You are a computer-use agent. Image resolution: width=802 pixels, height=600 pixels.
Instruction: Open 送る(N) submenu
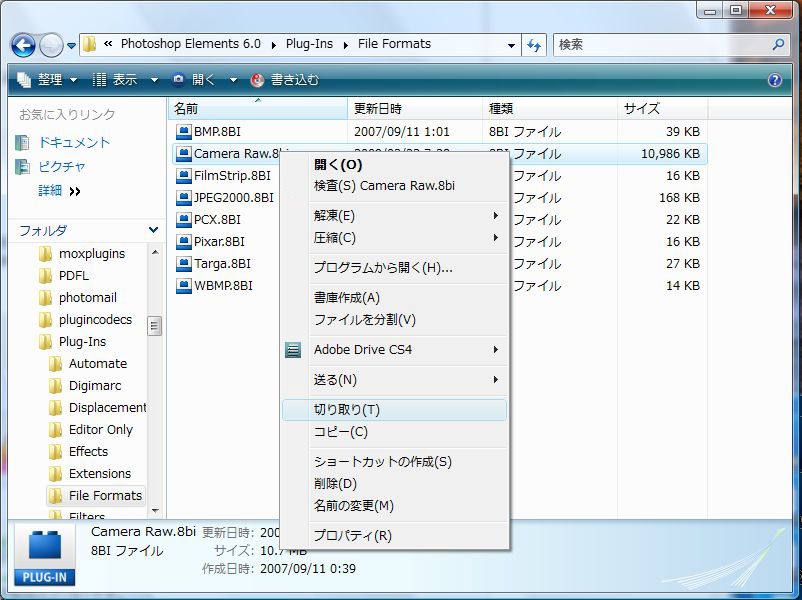394,380
